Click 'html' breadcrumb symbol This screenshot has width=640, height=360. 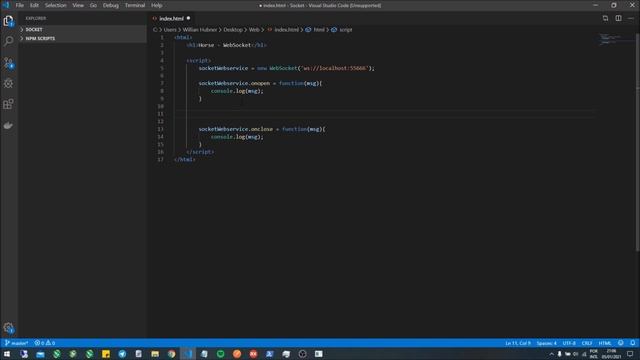point(319,29)
